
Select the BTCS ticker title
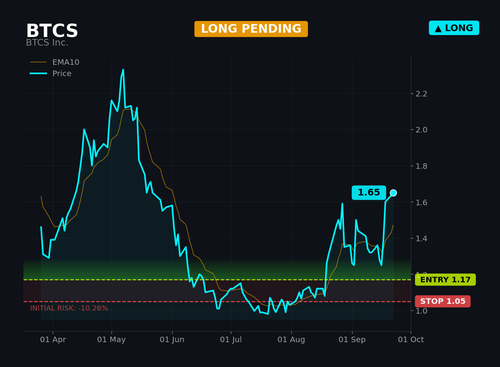click(52, 30)
